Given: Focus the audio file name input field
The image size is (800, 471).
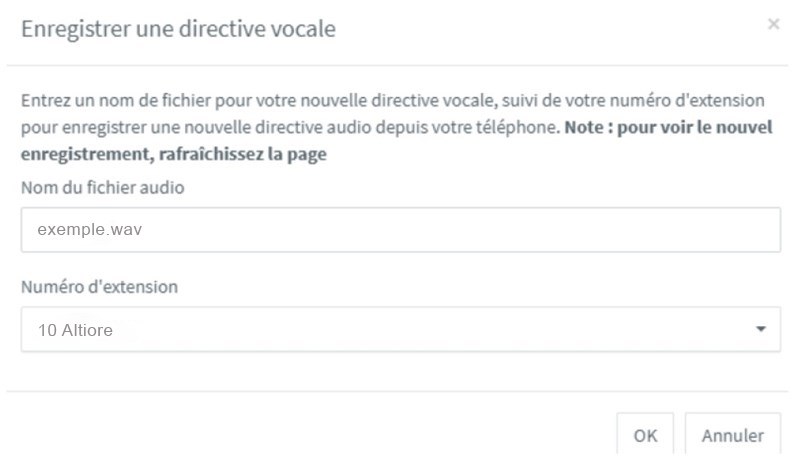Looking at the screenshot, I should (400, 230).
